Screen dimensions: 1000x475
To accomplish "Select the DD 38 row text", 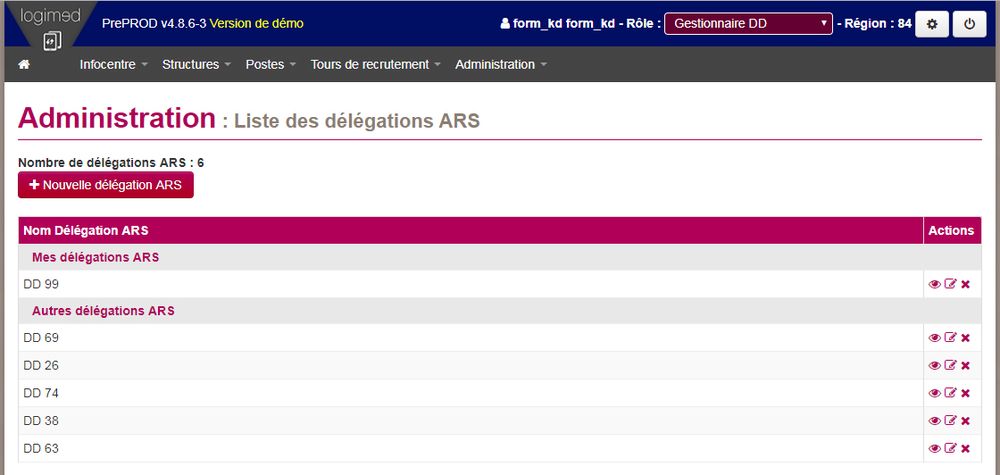I will coord(41,421).
